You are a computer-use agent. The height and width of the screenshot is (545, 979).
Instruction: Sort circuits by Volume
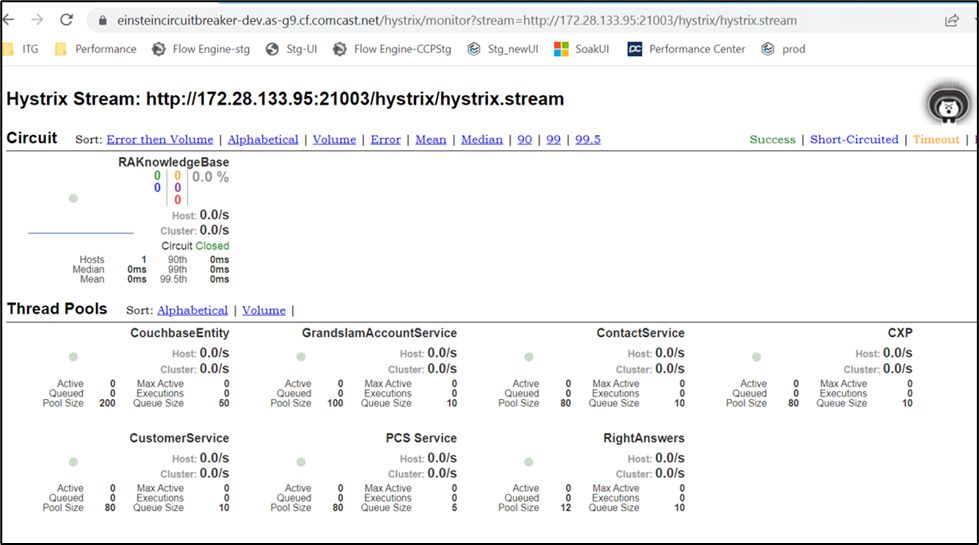(x=334, y=139)
